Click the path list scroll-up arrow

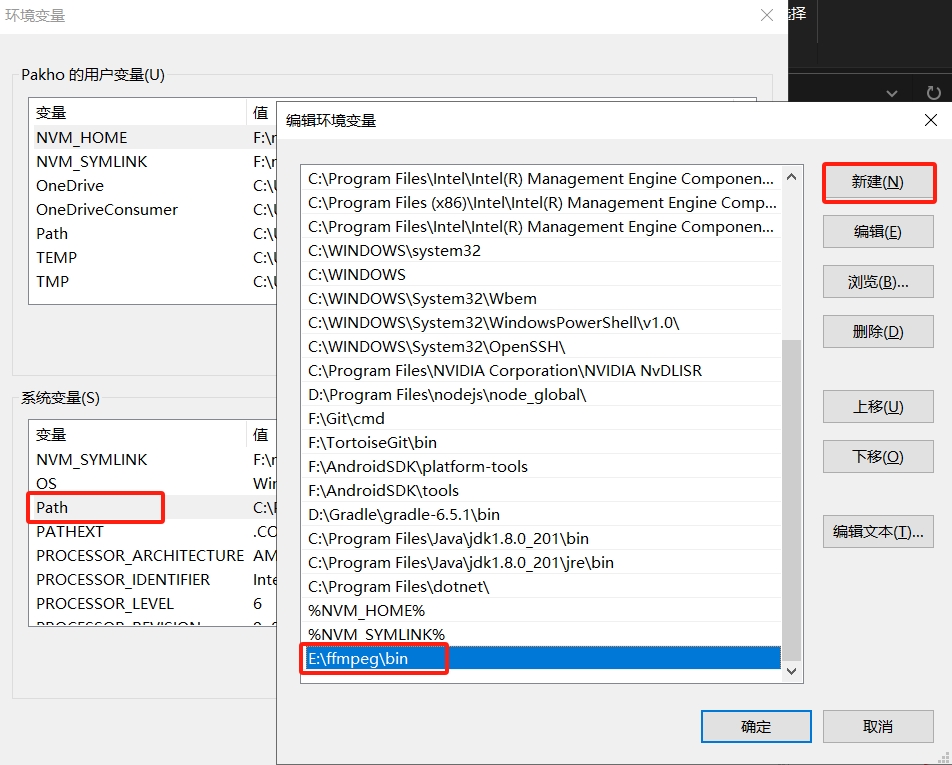792,178
